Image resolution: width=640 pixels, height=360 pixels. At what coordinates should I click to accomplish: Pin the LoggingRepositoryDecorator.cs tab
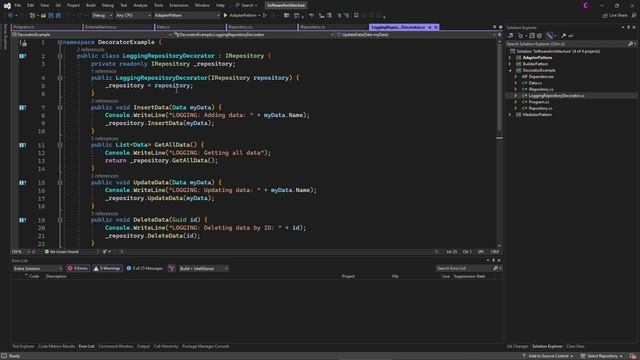coord(430,27)
